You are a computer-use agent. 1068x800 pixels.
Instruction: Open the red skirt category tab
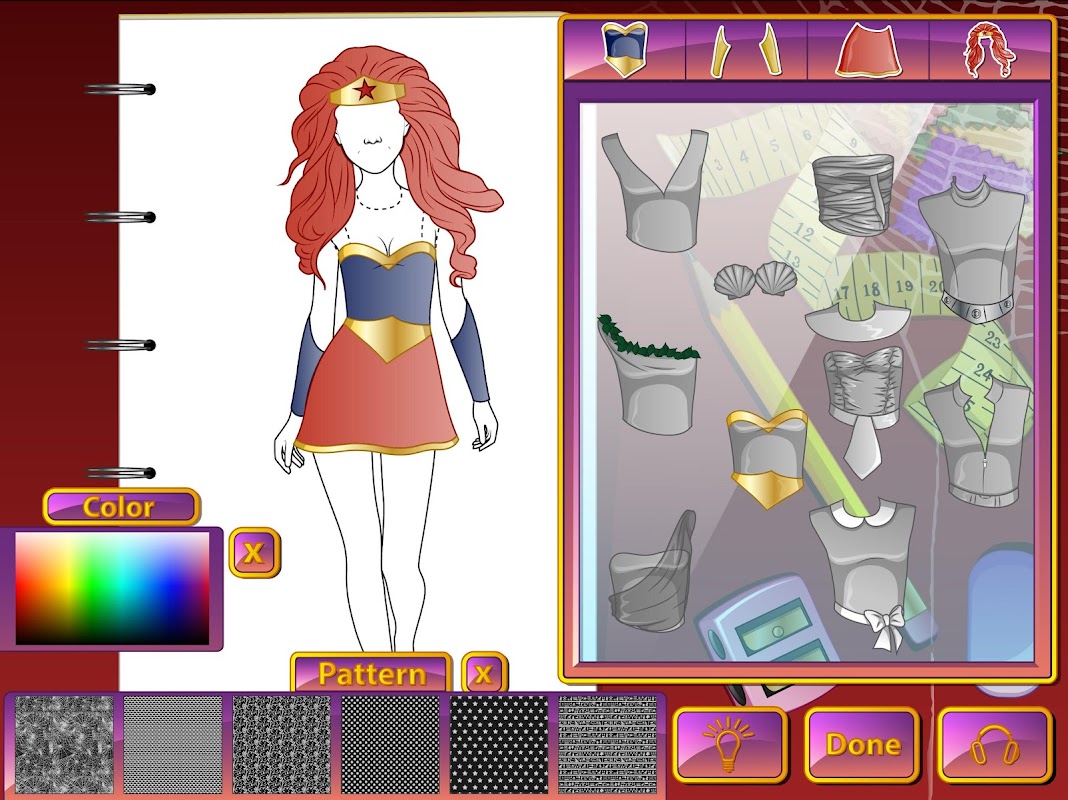[x=868, y=49]
